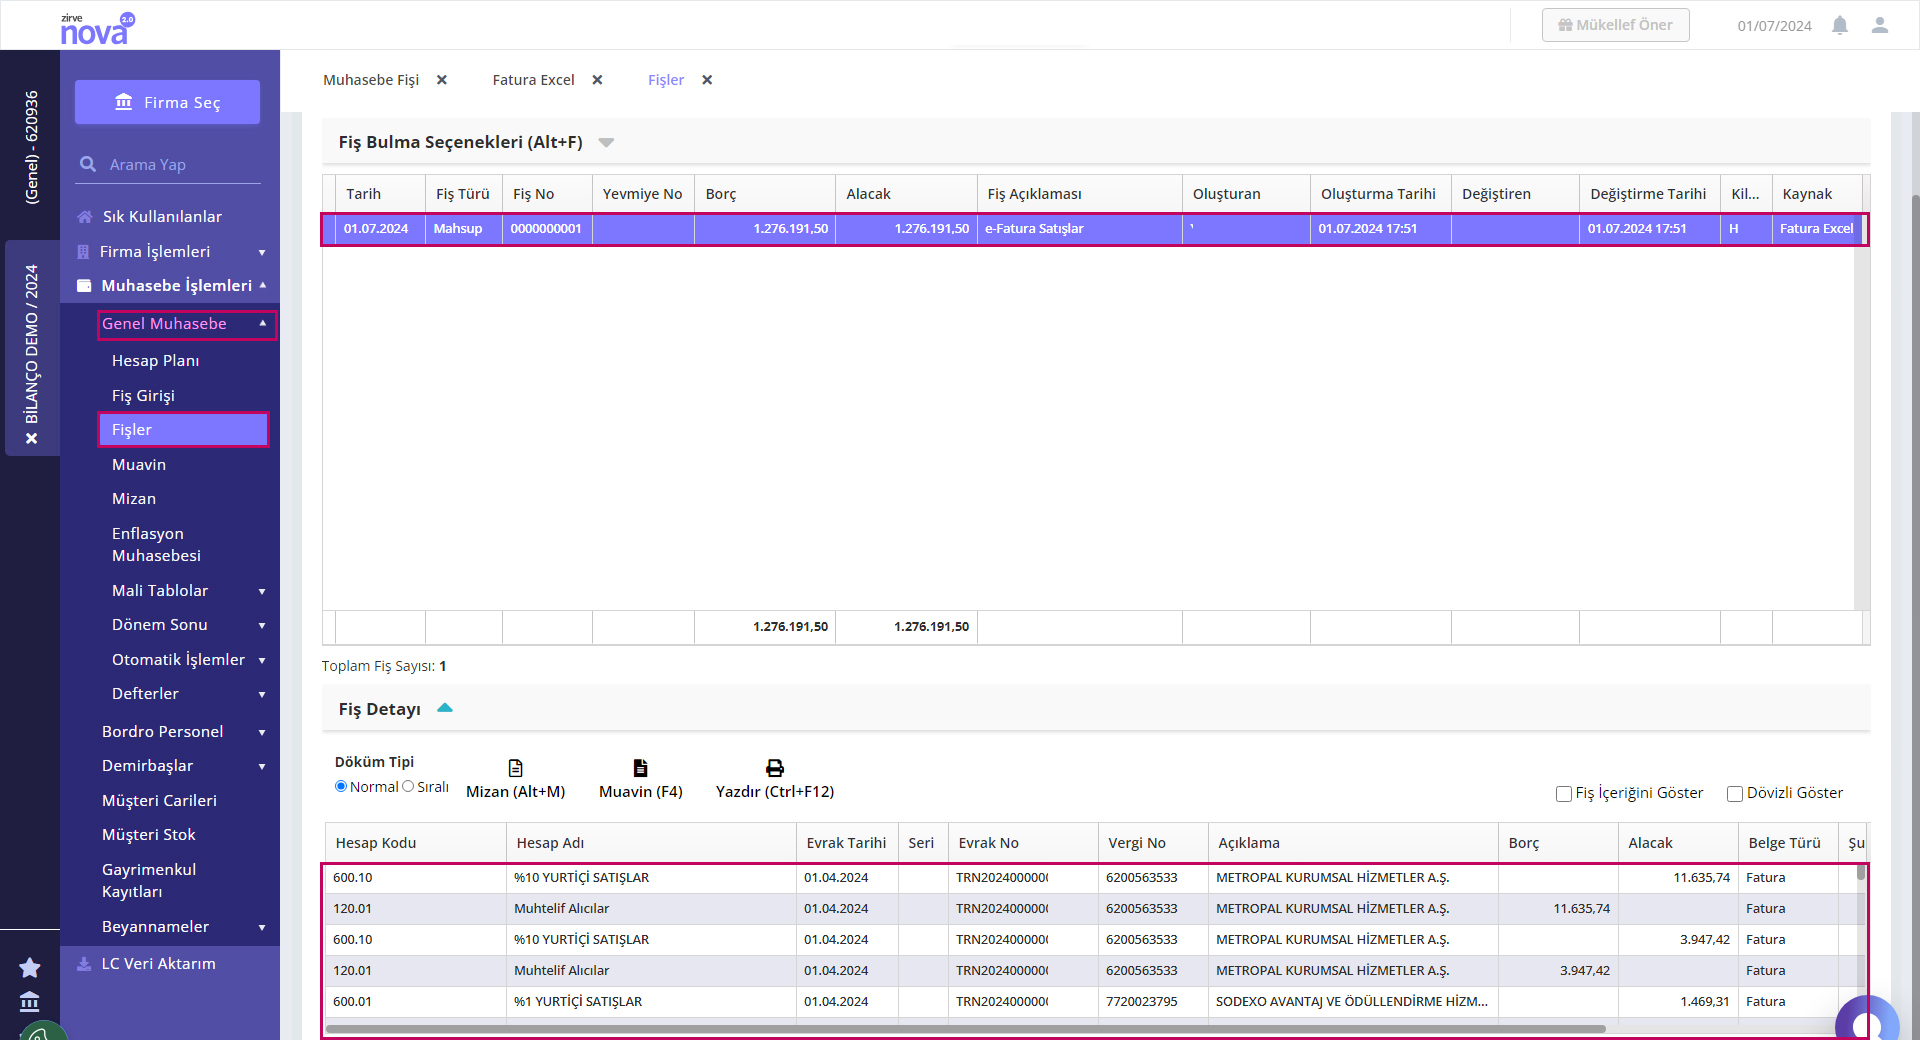Open Müşteri Stok menu item
This screenshot has width=1920, height=1040.
pos(148,835)
